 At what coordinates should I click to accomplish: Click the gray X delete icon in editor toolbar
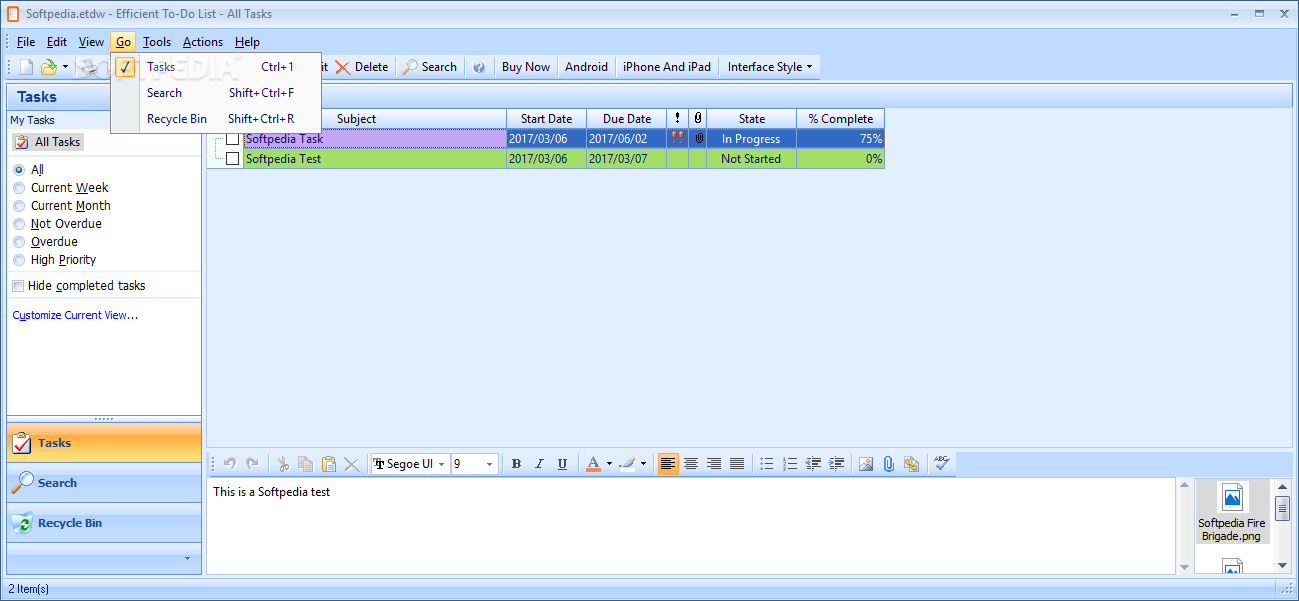[x=352, y=464]
